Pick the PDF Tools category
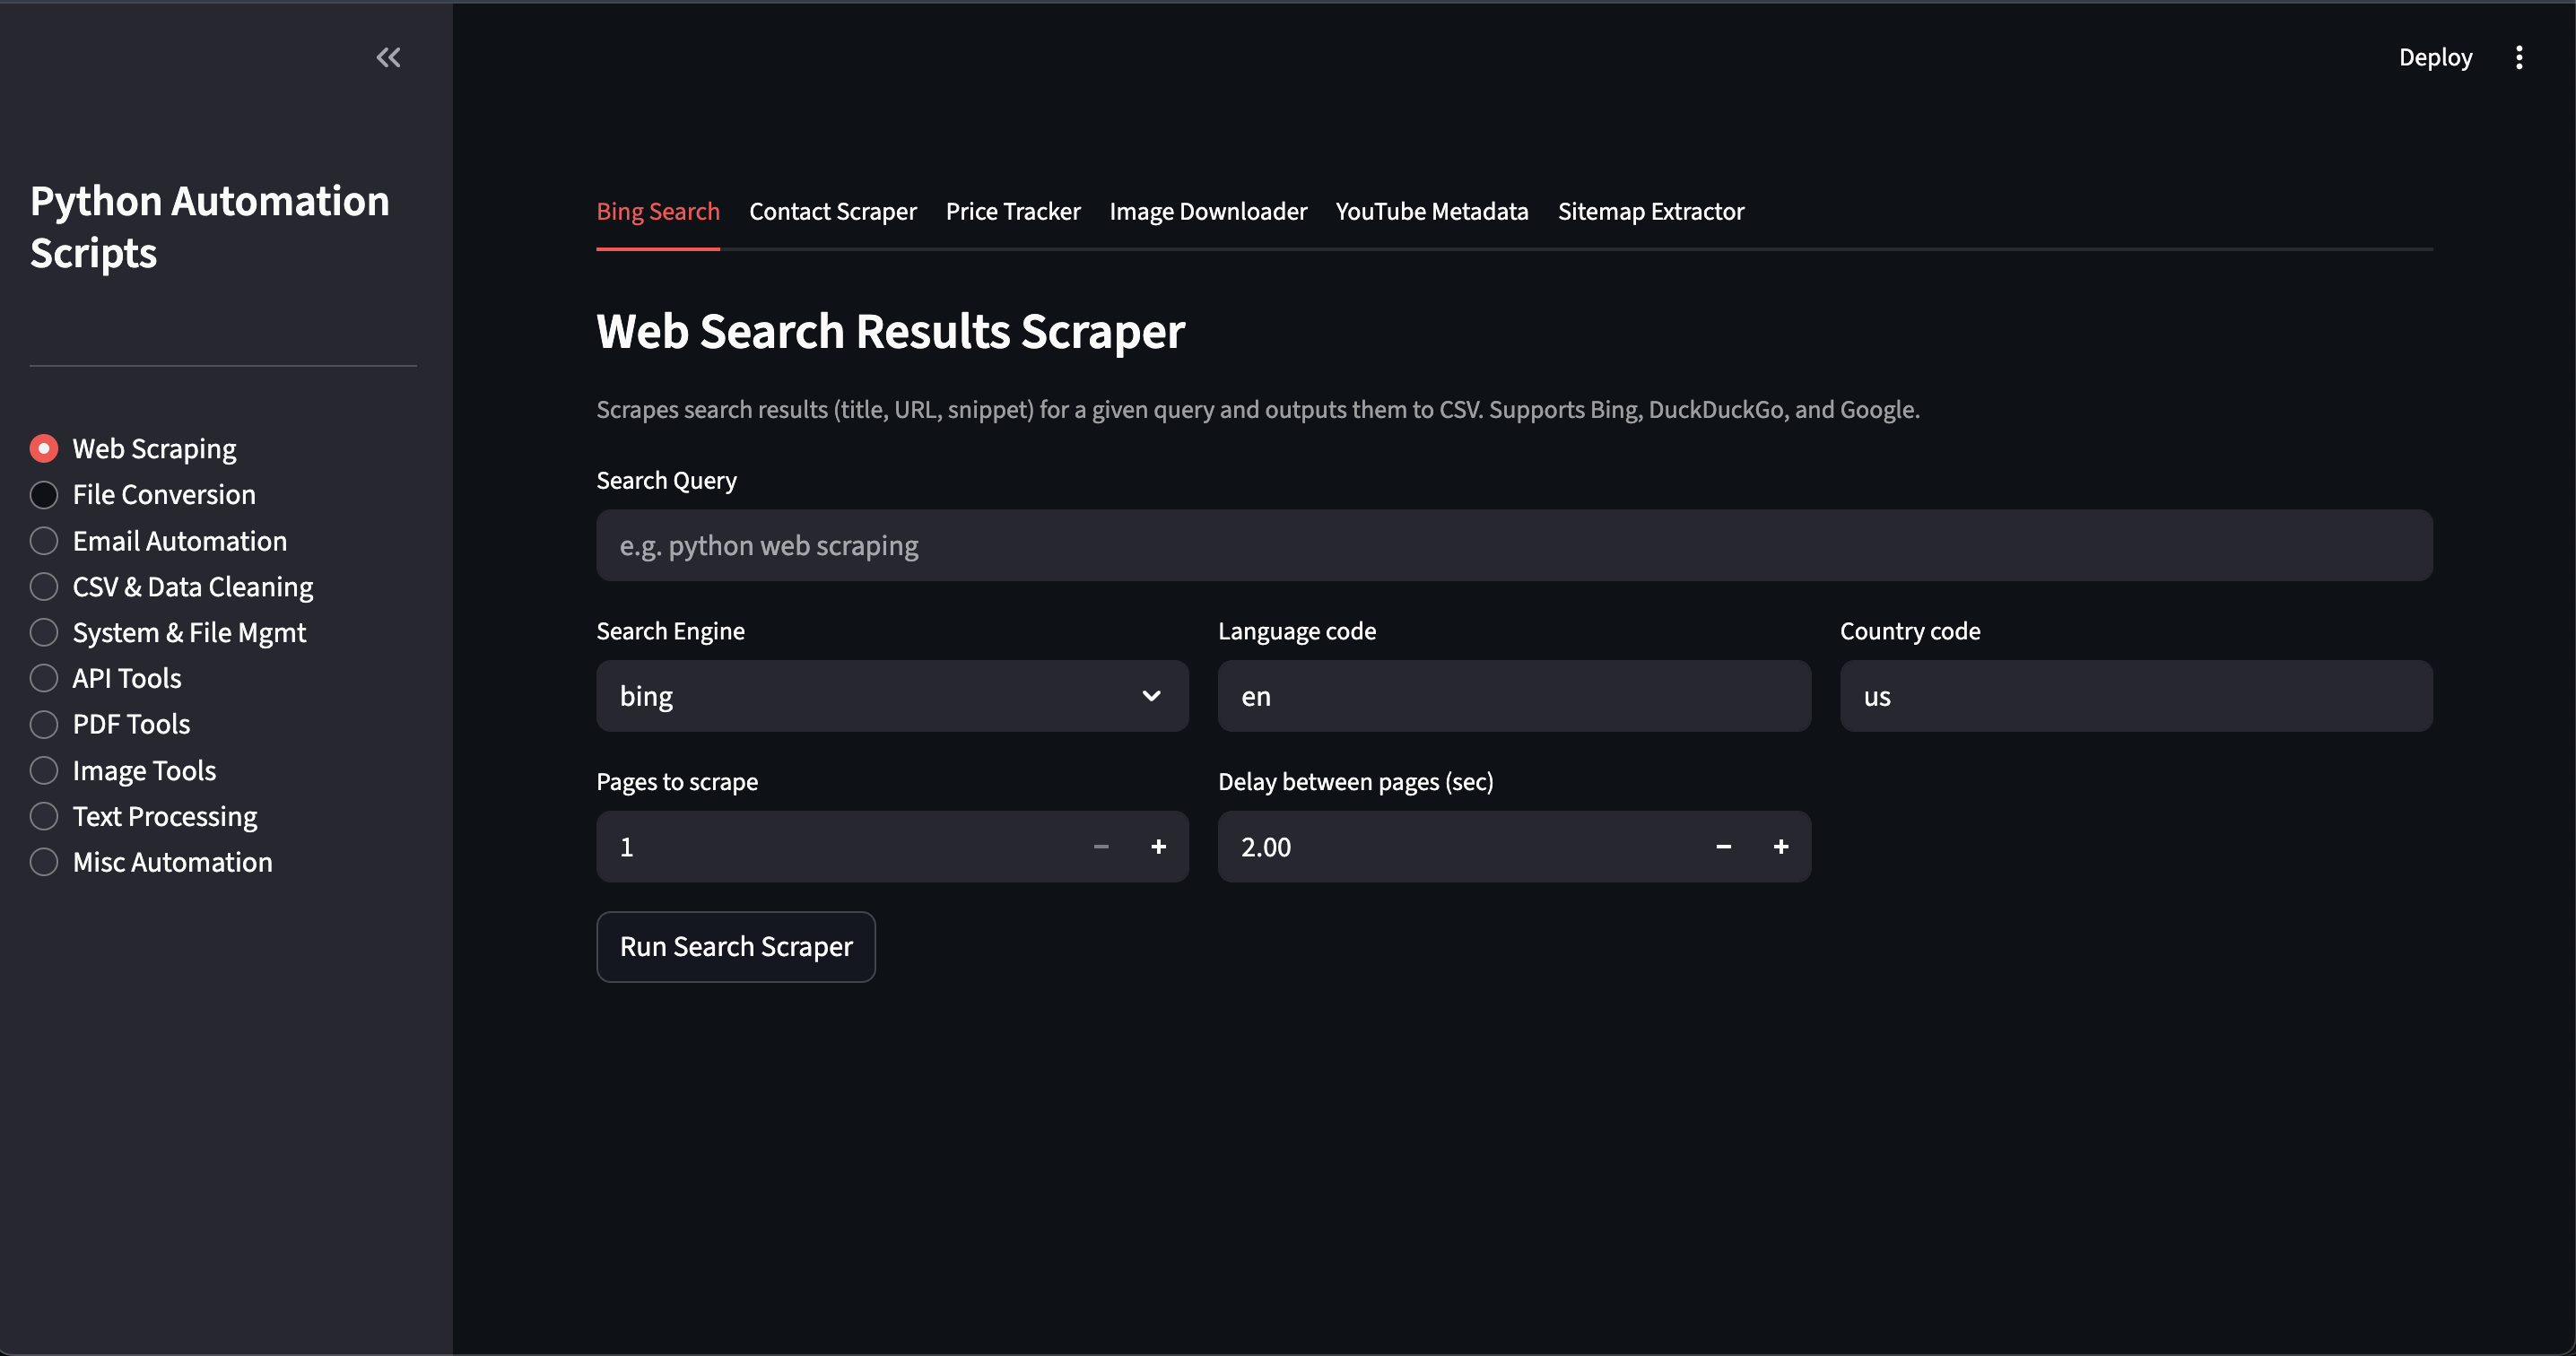2576x1356 pixels. 44,724
